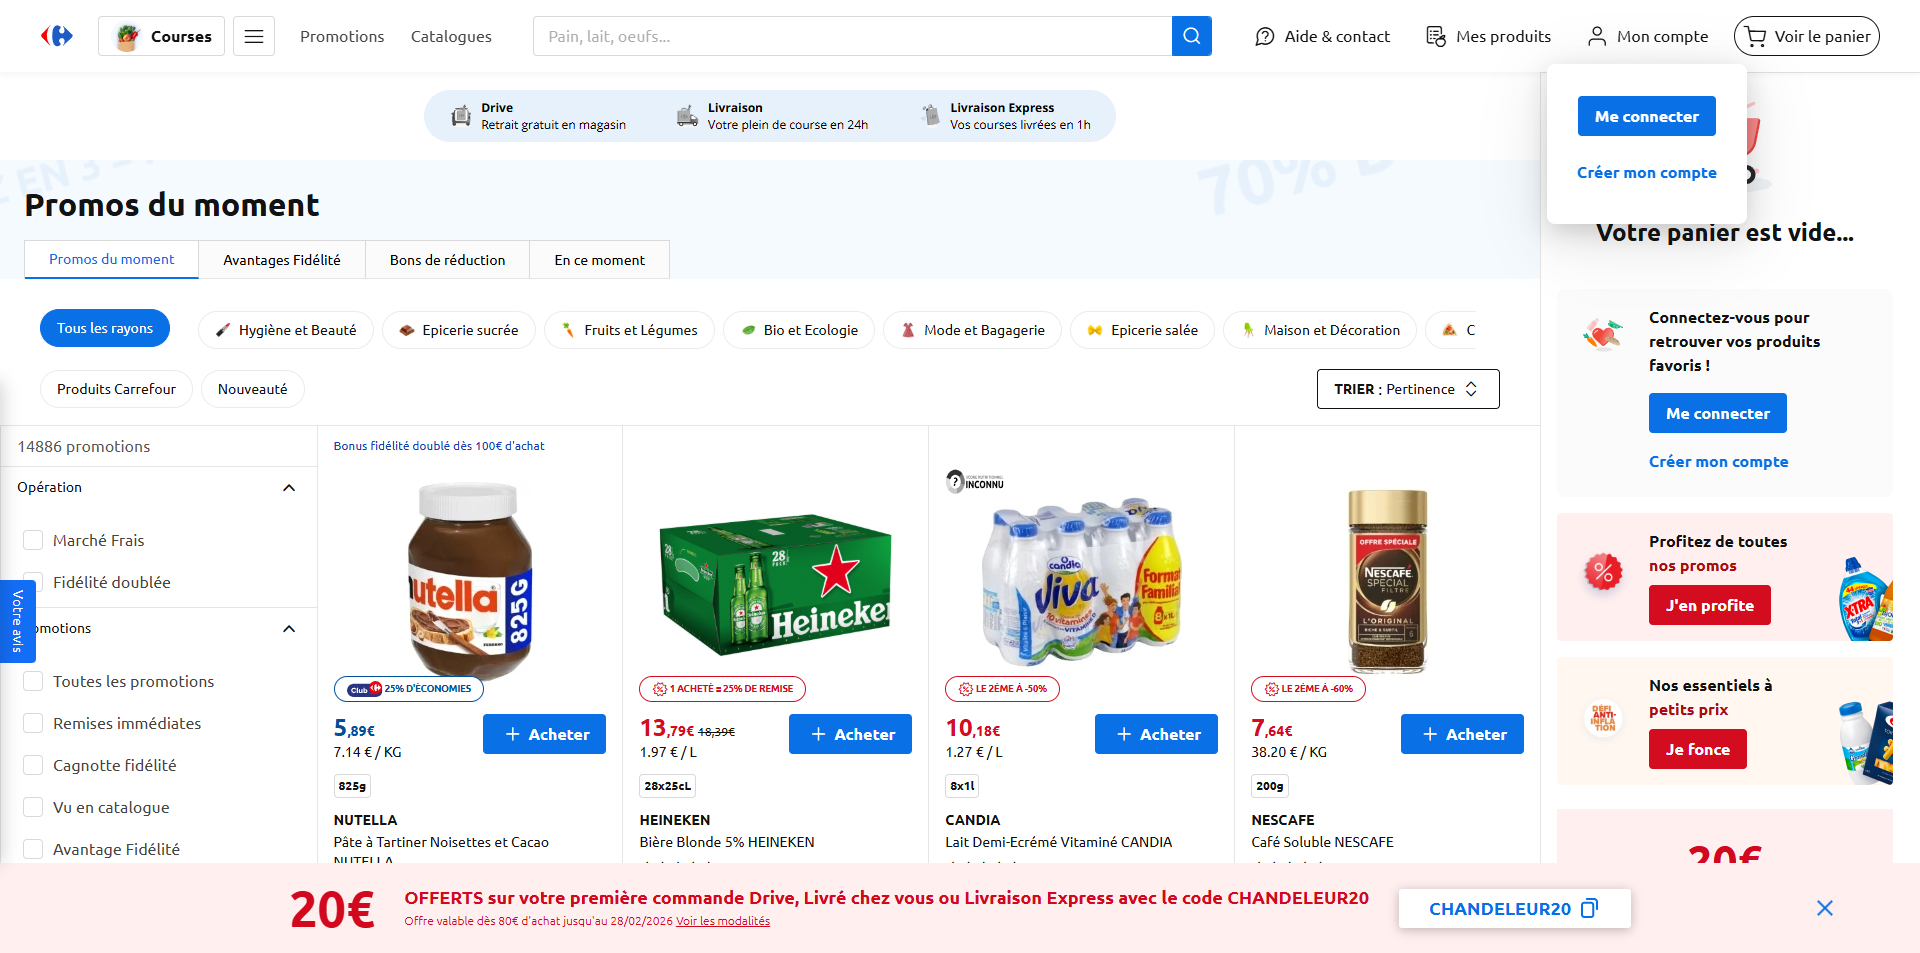The width and height of the screenshot is (1920, 953).
Task: Filter by Mode et Bagagerie
Action: pyautogui.click(x=972, y=330)
